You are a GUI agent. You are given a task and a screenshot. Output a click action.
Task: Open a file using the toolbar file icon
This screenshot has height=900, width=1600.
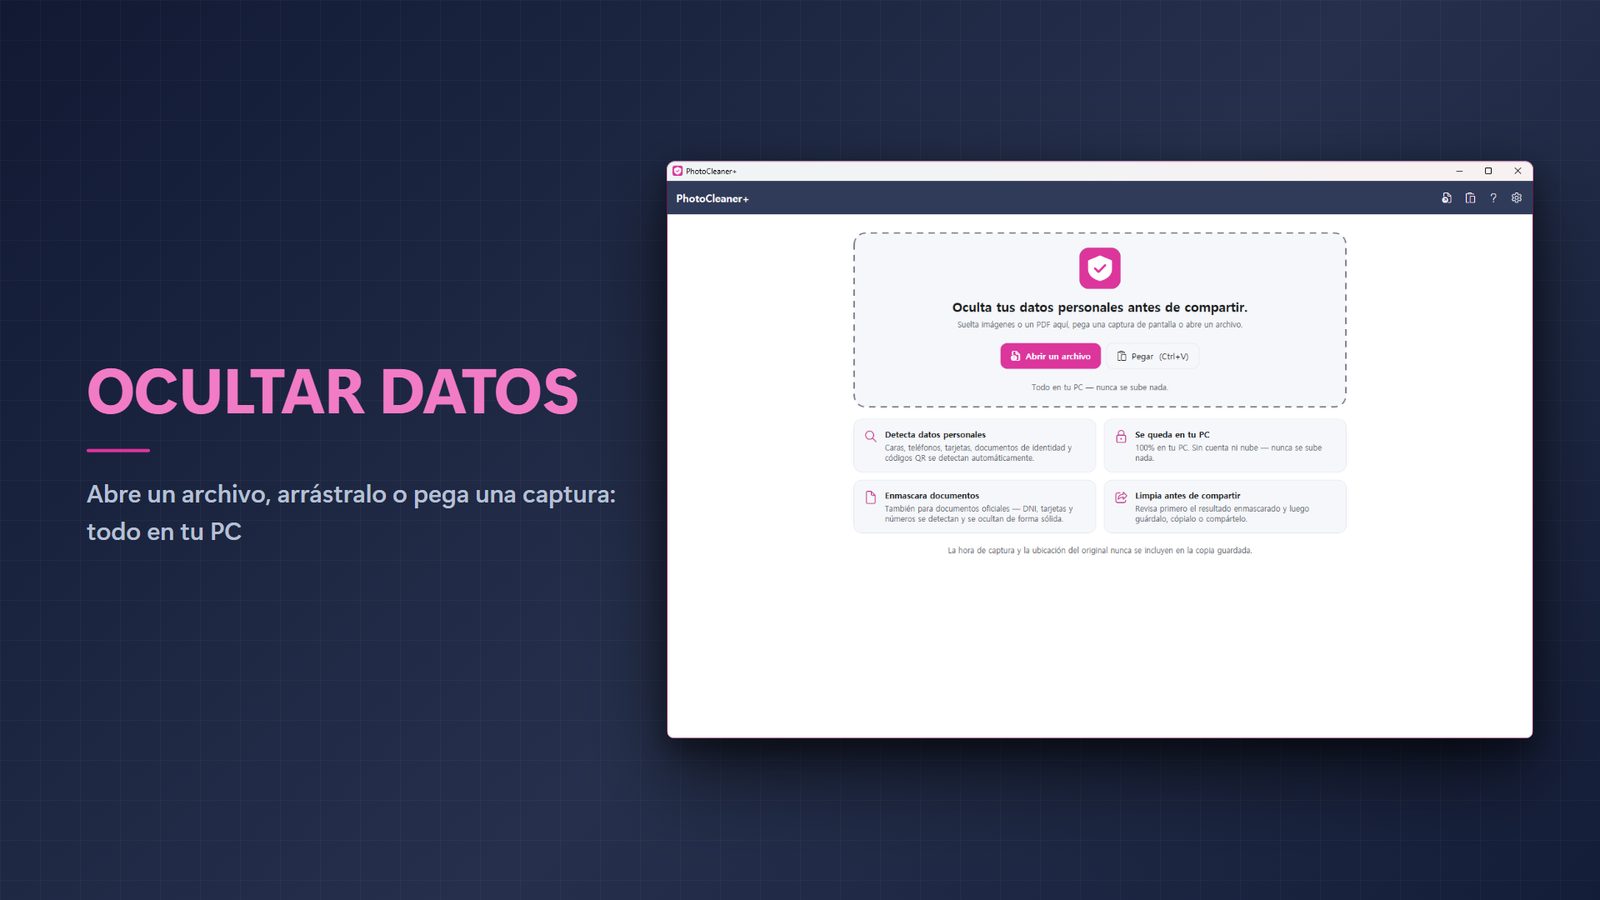(x=1446, y=198)
